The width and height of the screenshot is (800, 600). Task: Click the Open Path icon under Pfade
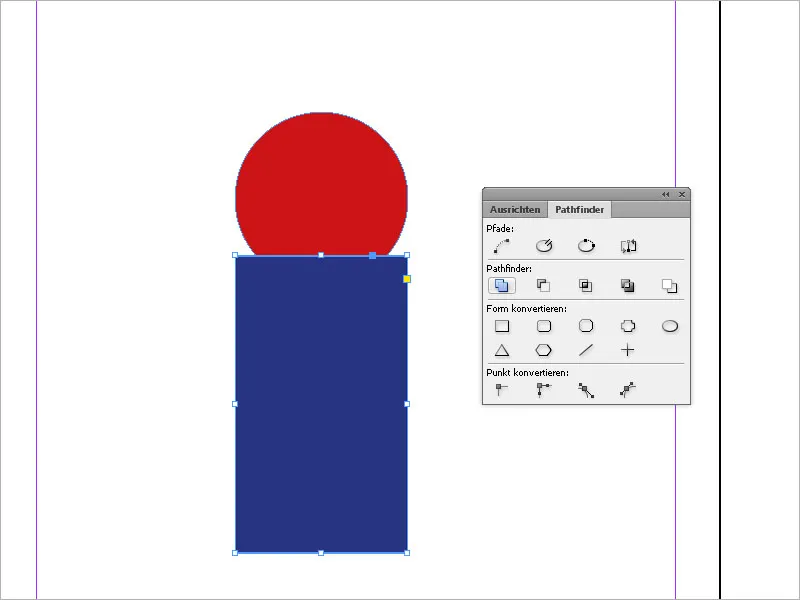(544, 246)
